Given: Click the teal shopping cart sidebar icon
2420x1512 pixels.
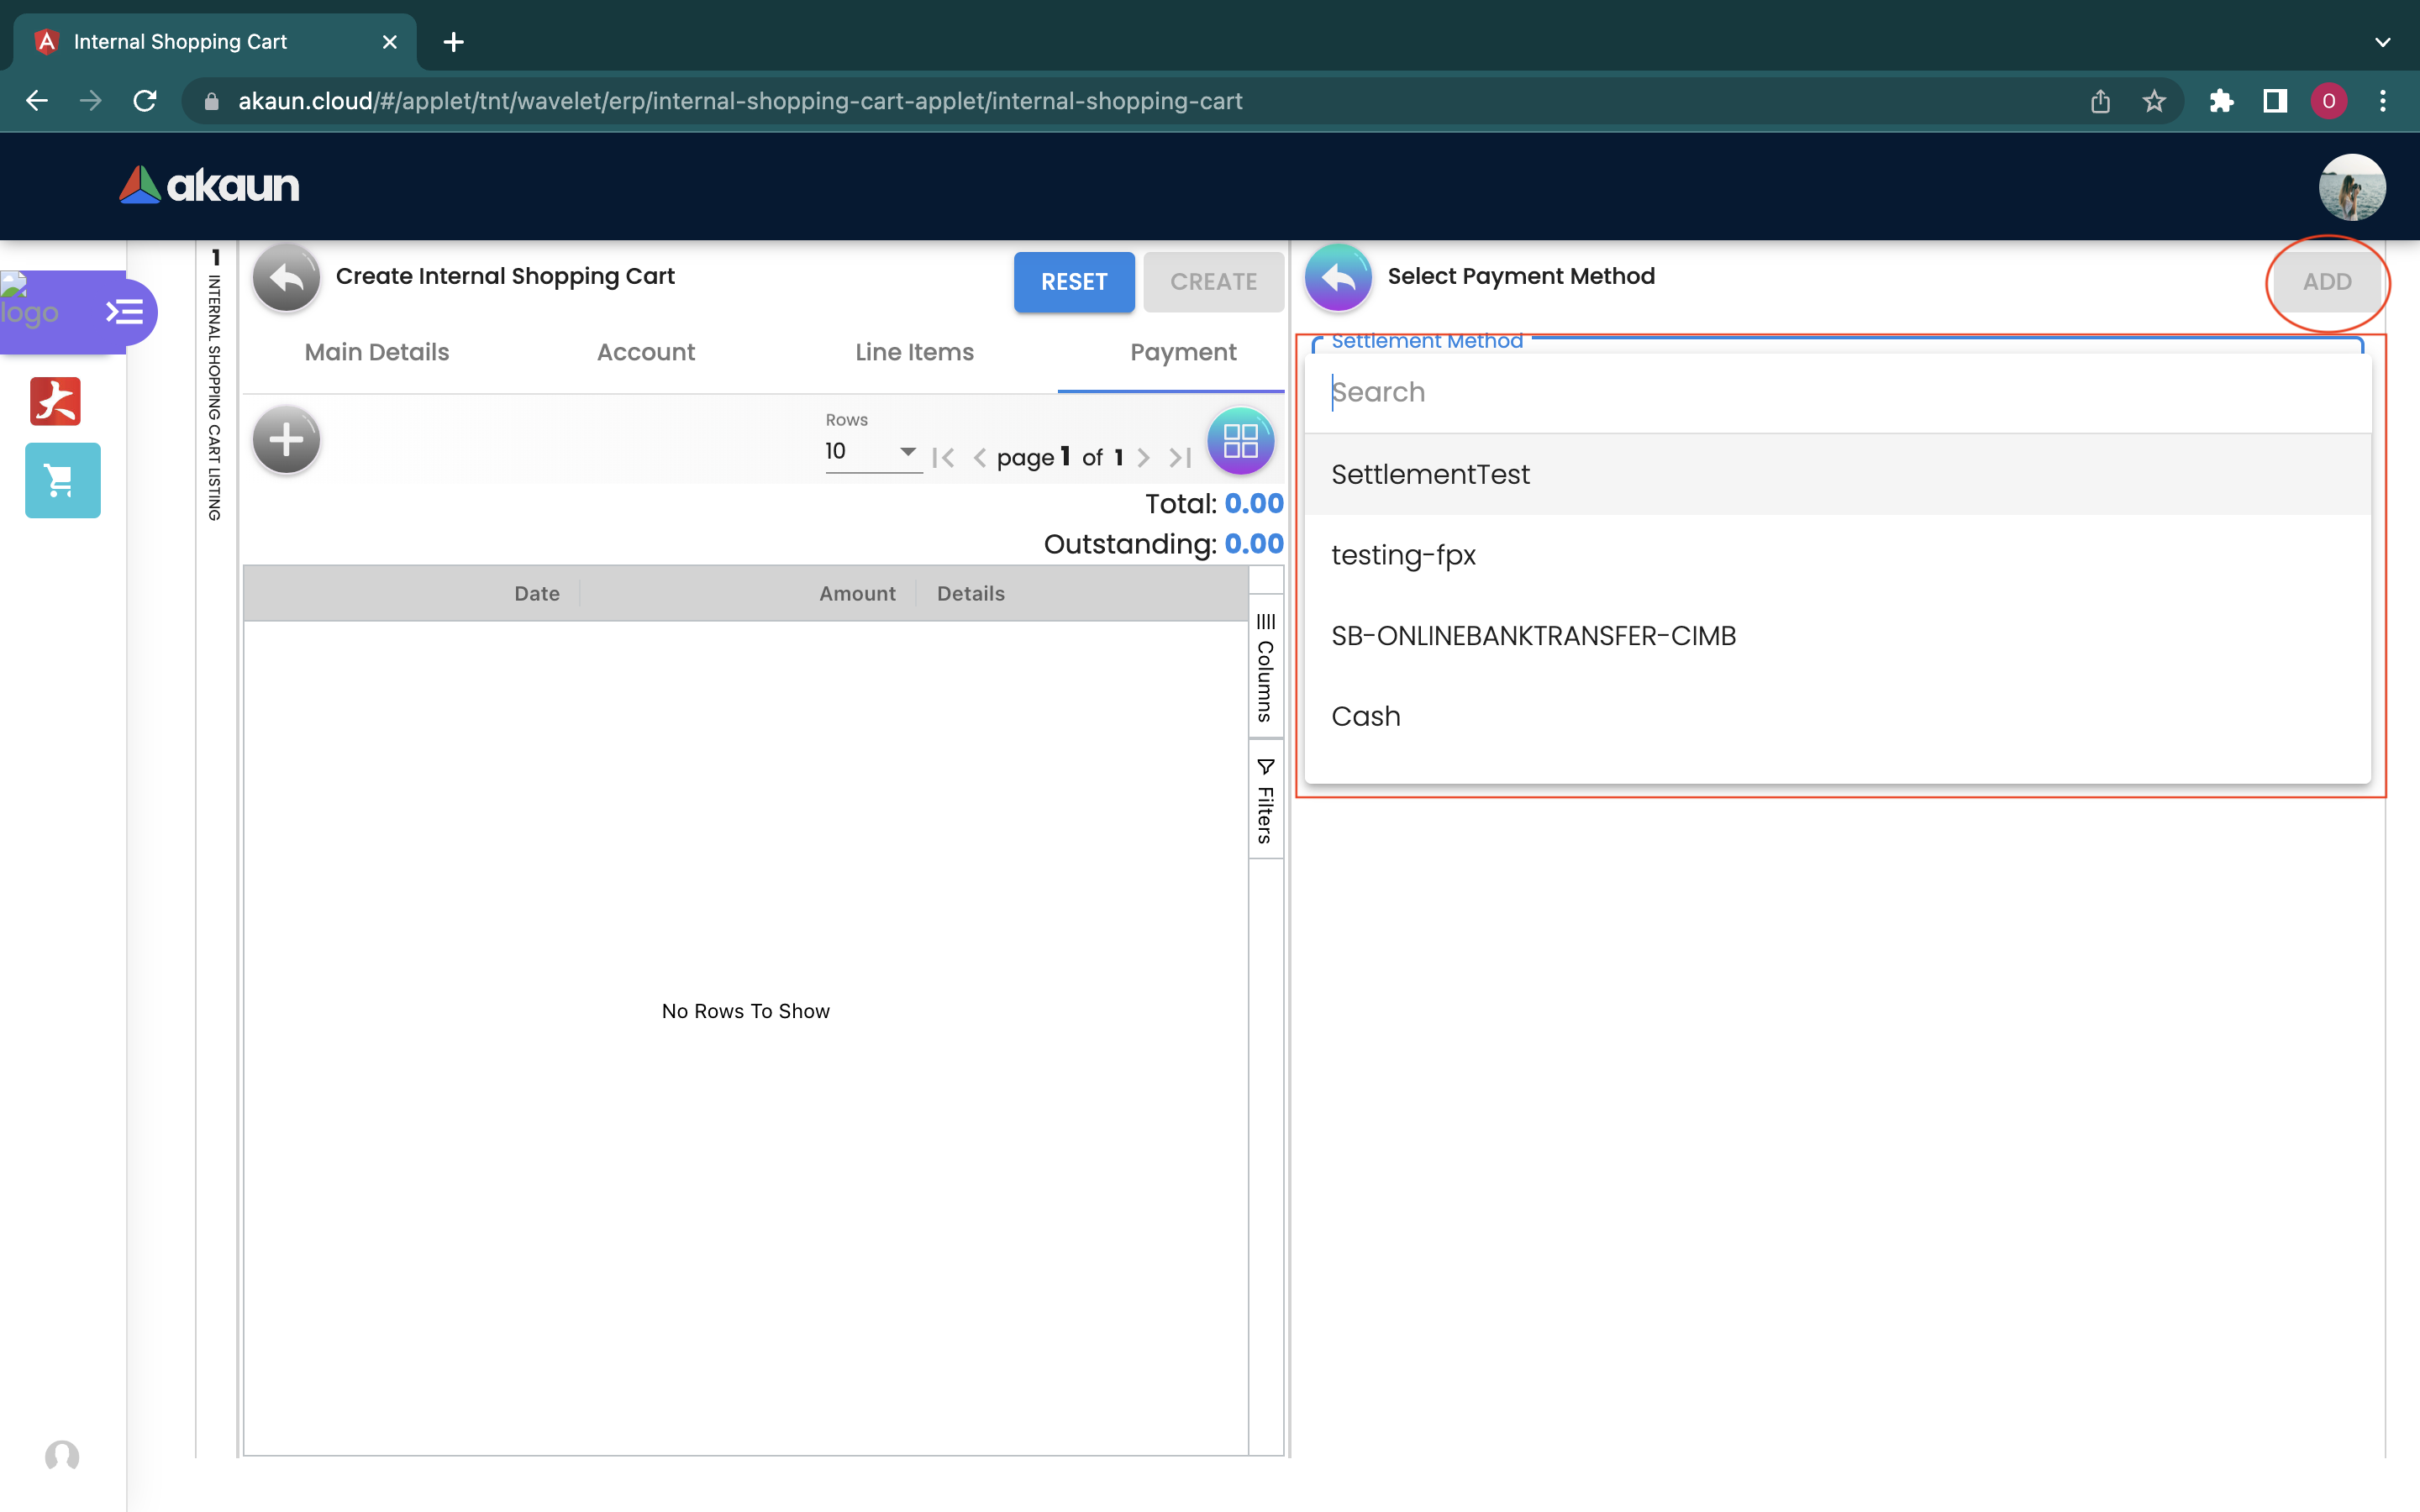Looking at the screenshot, I should pos(62,481).
